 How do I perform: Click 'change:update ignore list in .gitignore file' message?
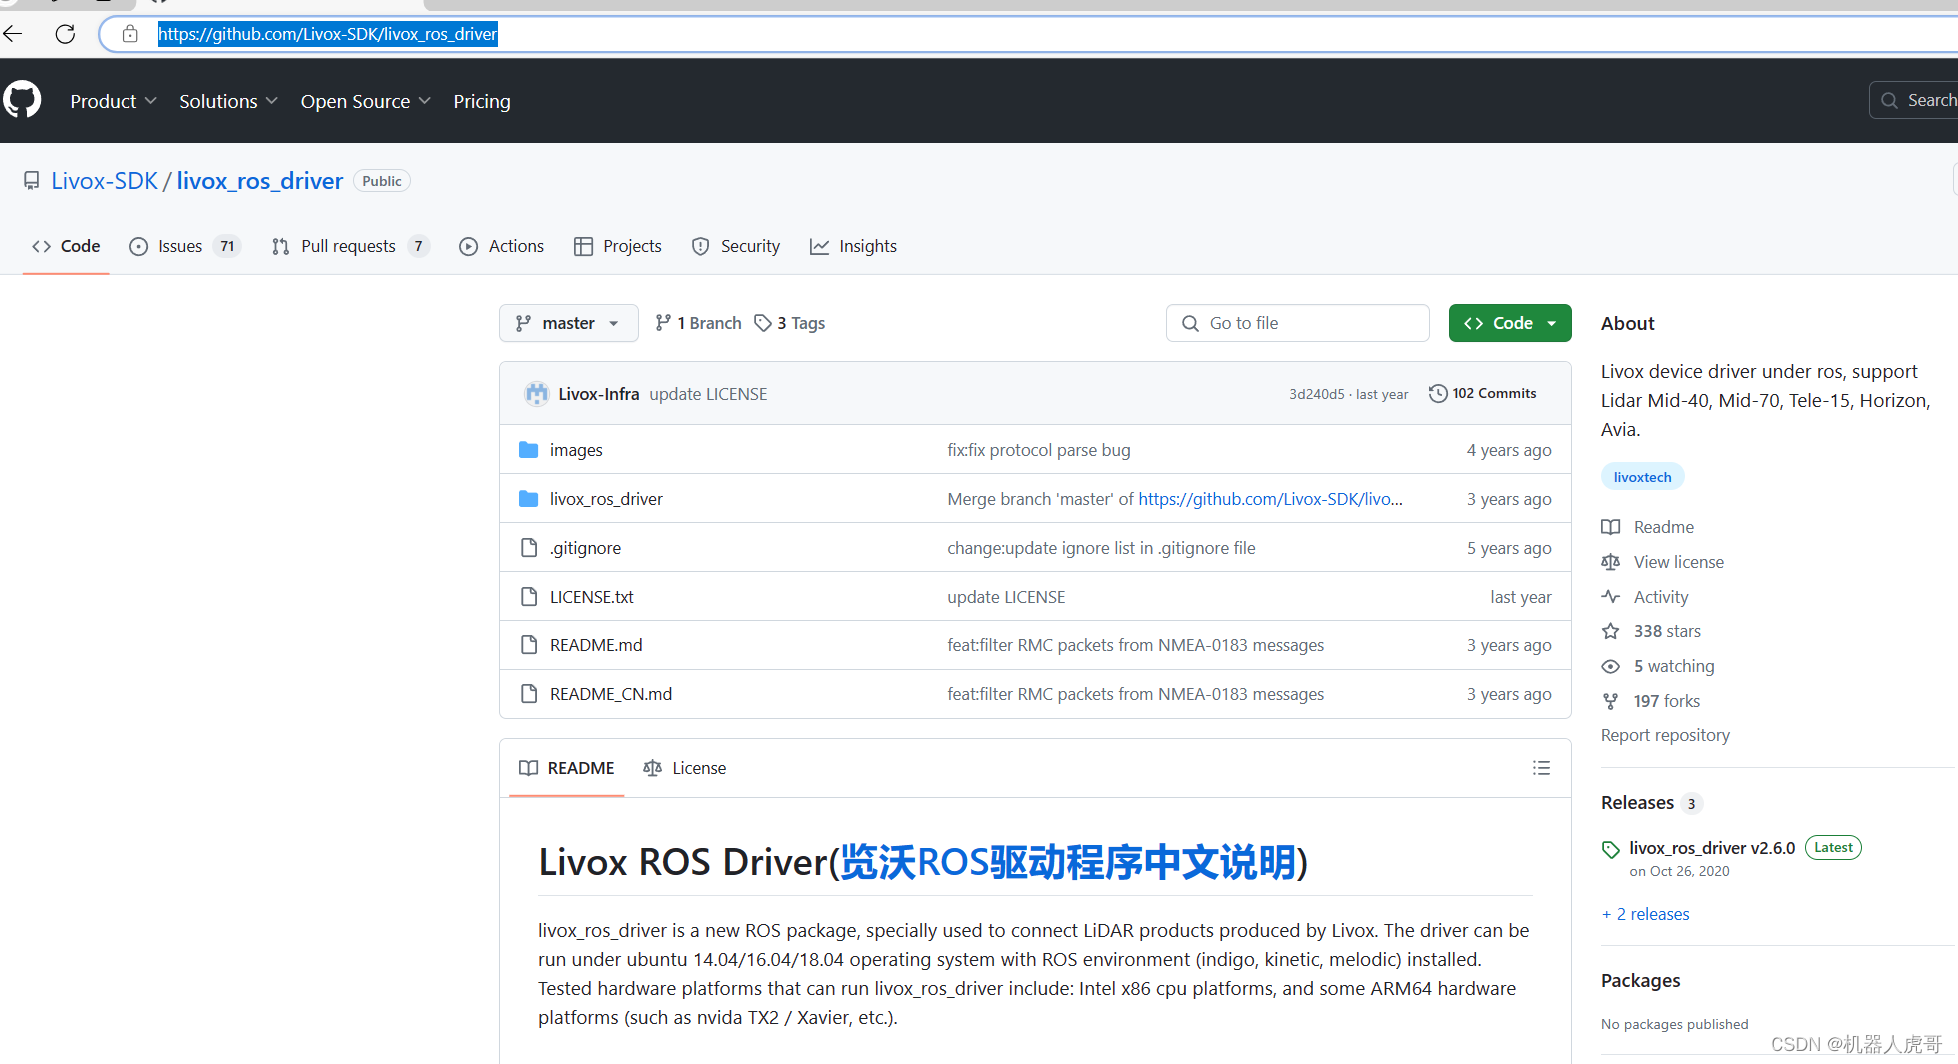1101,548
